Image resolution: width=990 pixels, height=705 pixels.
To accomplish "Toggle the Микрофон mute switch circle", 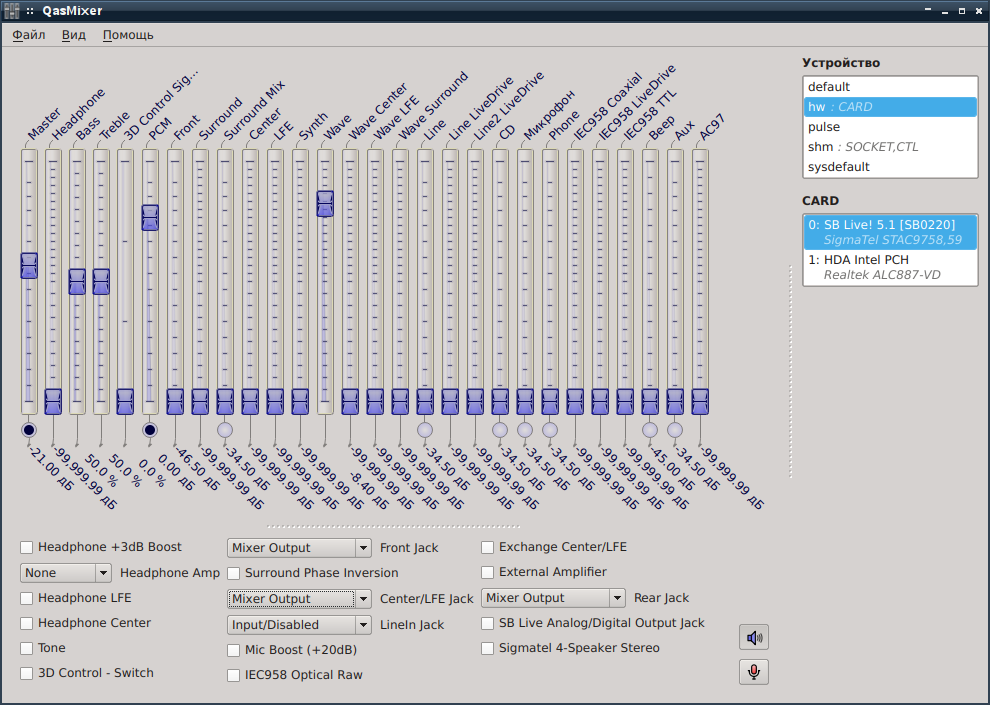I will click(525, 430).
